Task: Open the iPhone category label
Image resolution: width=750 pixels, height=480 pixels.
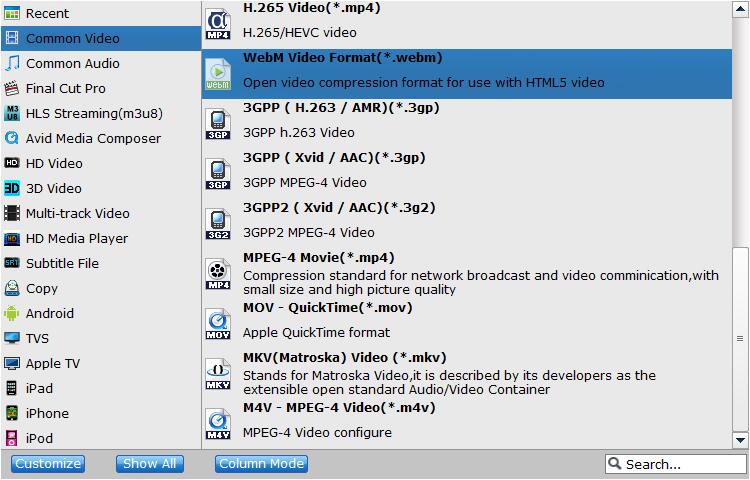Action: click(x=47, y=413)
